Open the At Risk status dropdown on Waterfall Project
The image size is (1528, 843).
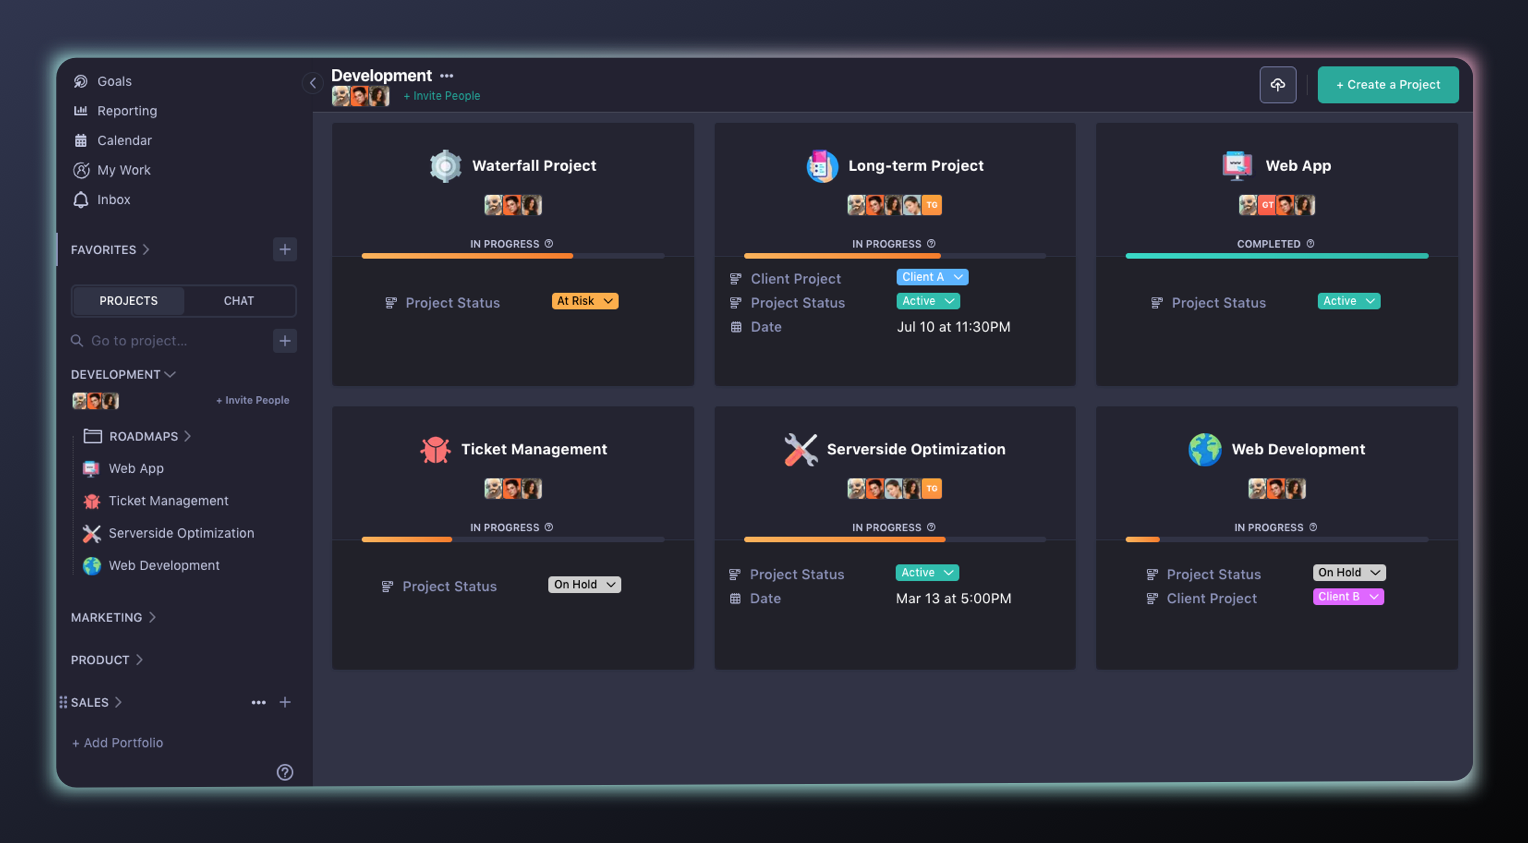pyautogui.click(x=585, y=301)
